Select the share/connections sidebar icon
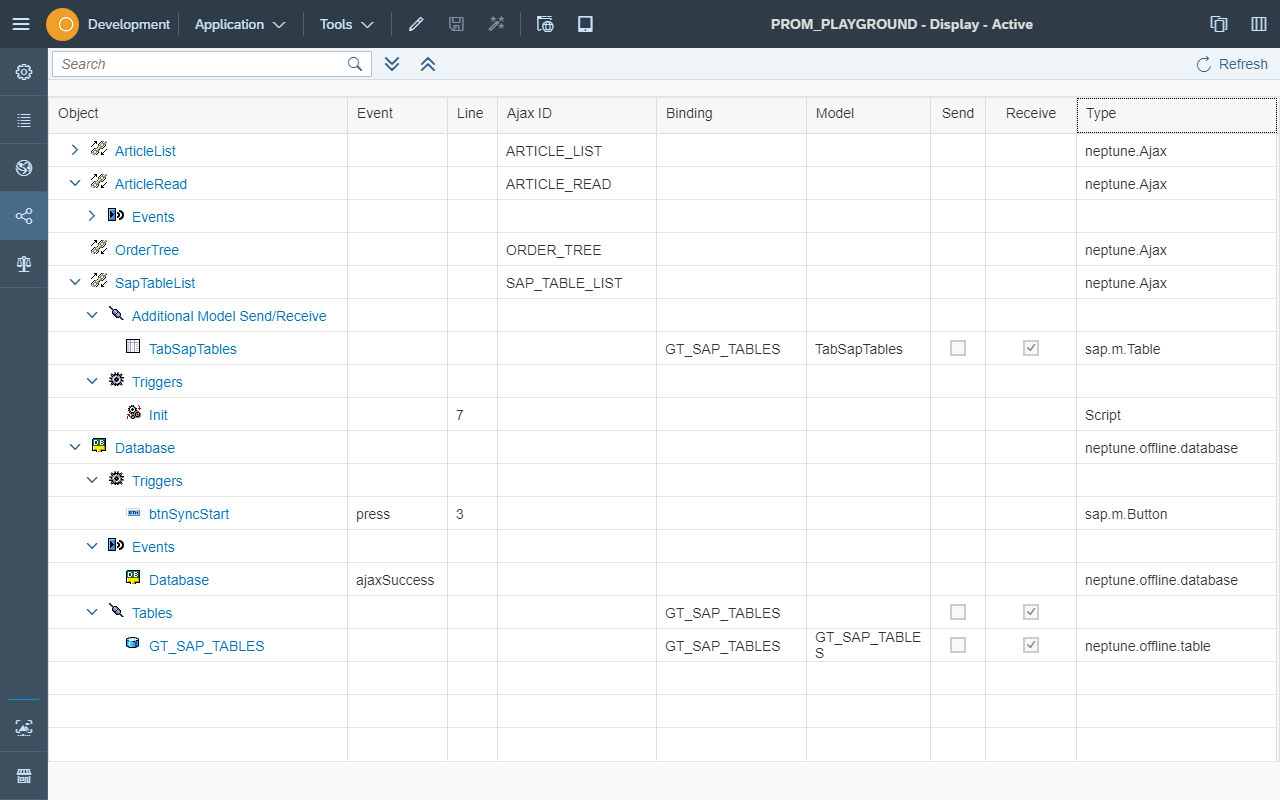1280x800 pixels. coord(24,215)
